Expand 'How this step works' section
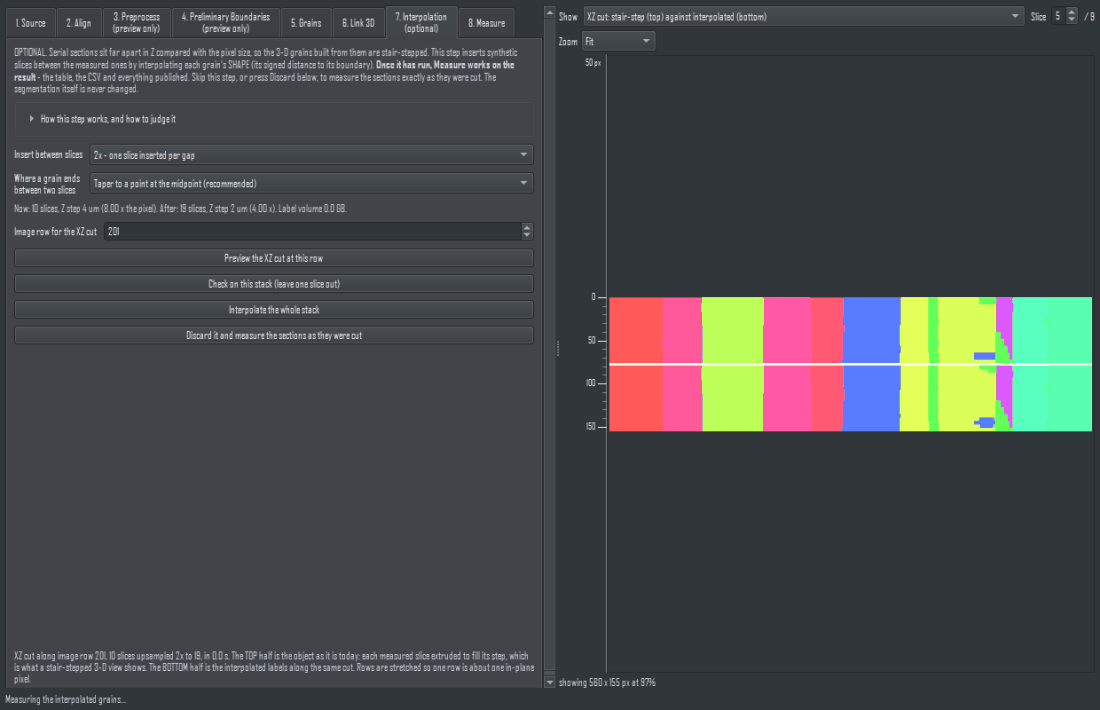The height and width of the screenshot is (710, 1100). pos(102,119)
